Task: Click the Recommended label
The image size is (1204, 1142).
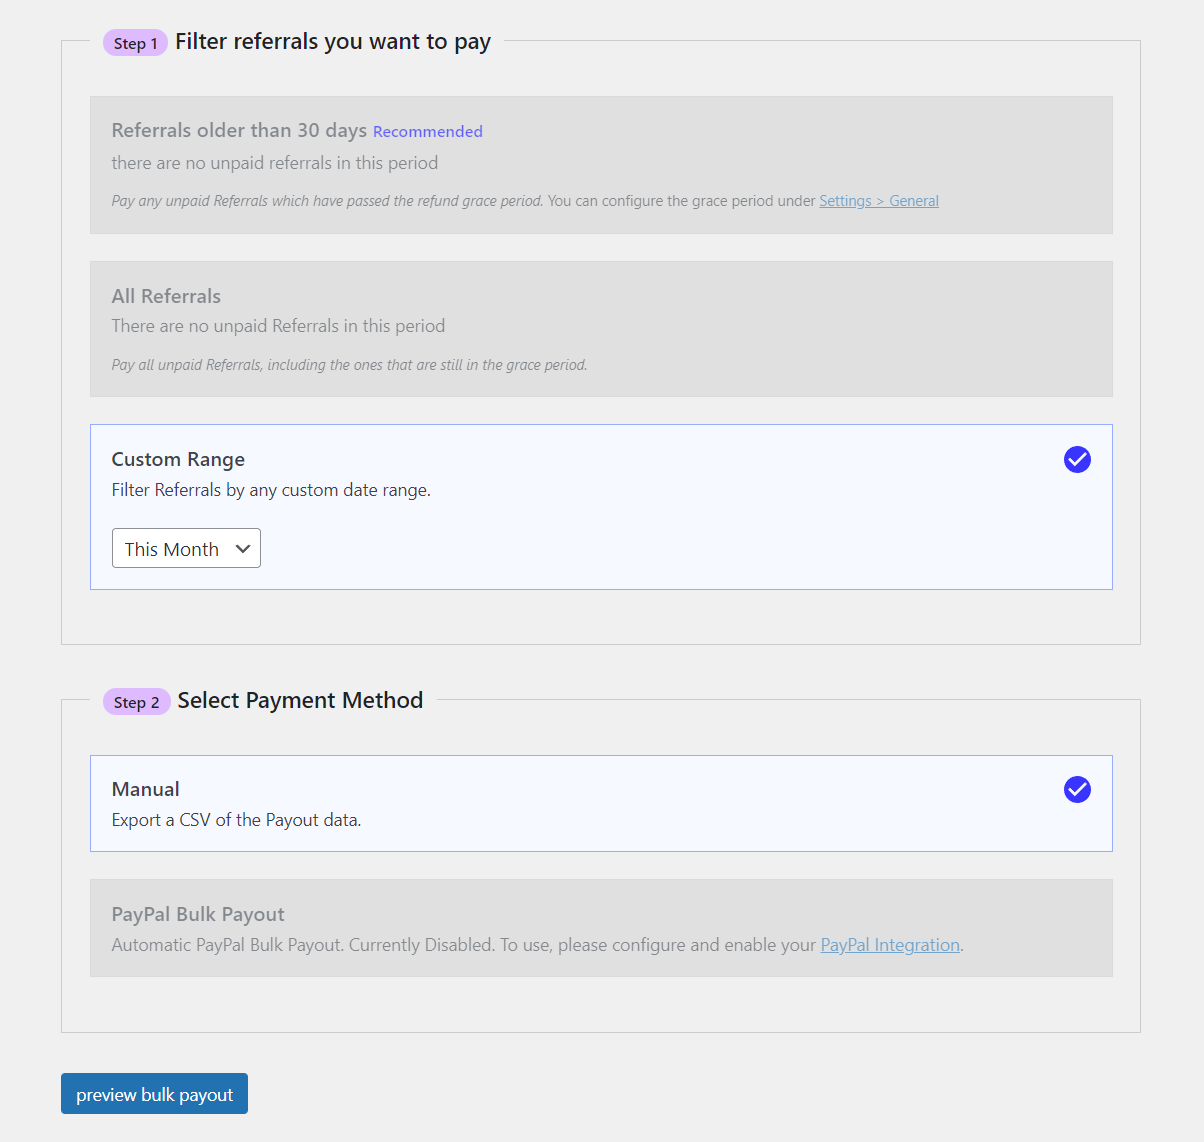Action: pyautogui.click(x=428, y=132)
